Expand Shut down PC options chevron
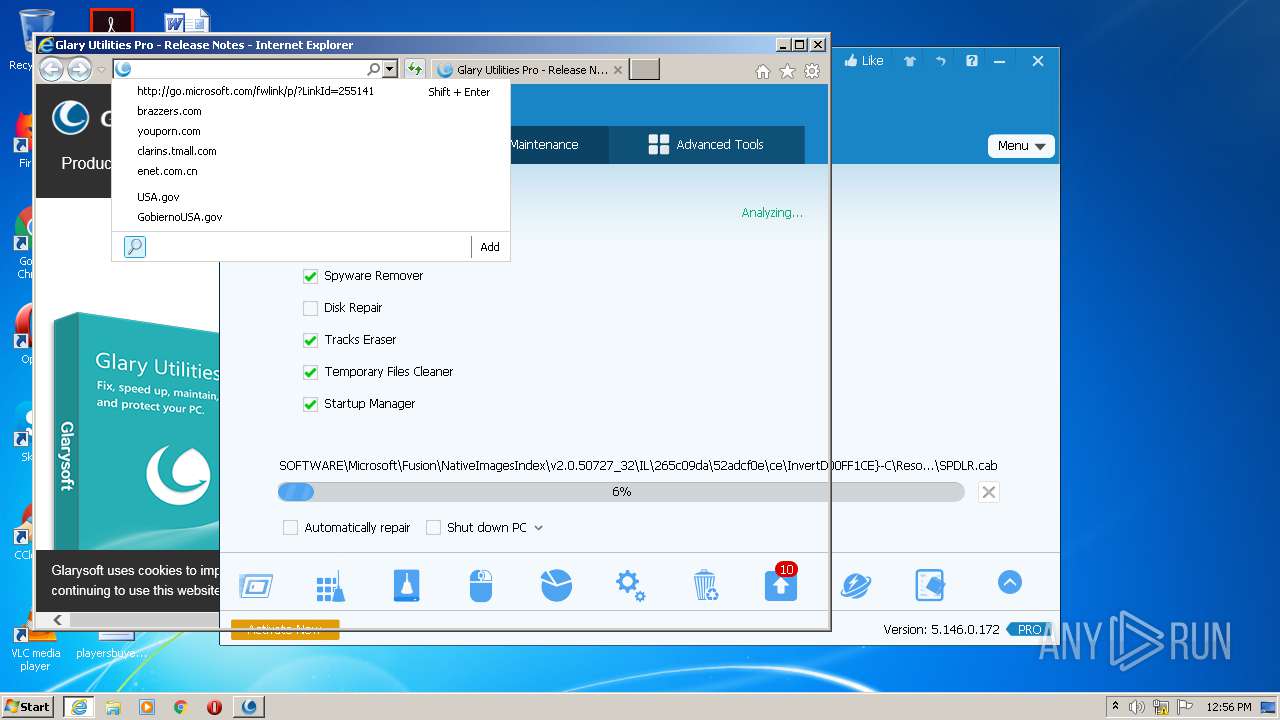 coord(538,528)
